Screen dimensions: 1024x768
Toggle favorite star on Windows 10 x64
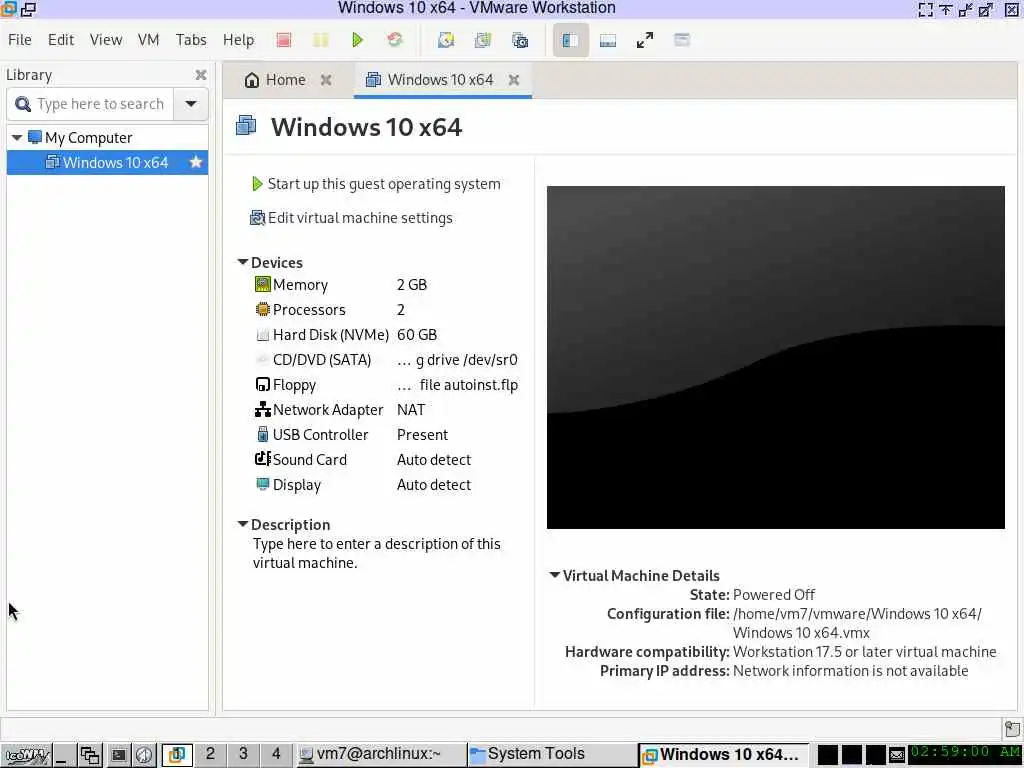pyautogui.click(x=195, y=162)
